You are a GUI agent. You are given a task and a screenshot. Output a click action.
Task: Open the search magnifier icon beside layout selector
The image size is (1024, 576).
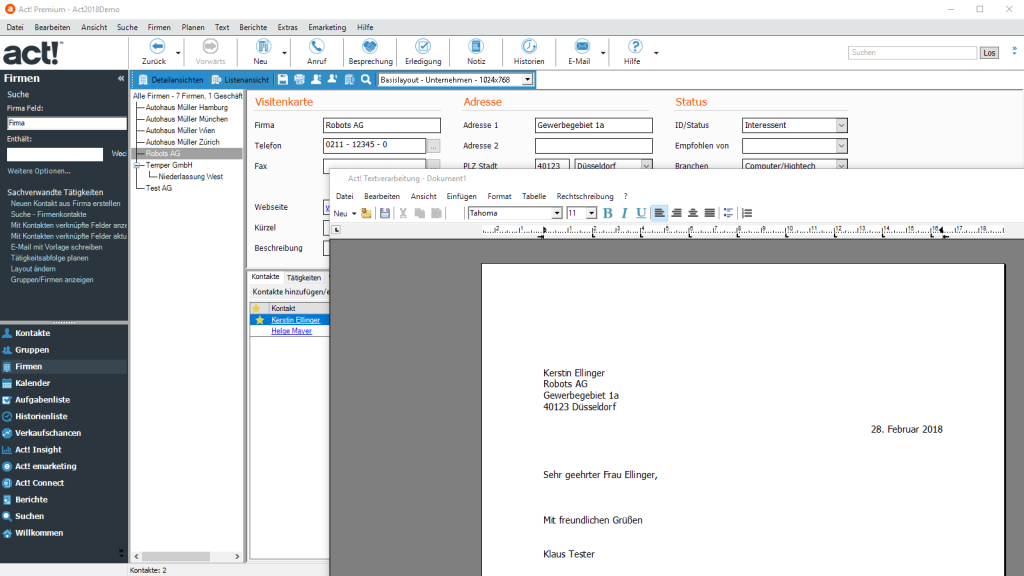tap(366, 79)
